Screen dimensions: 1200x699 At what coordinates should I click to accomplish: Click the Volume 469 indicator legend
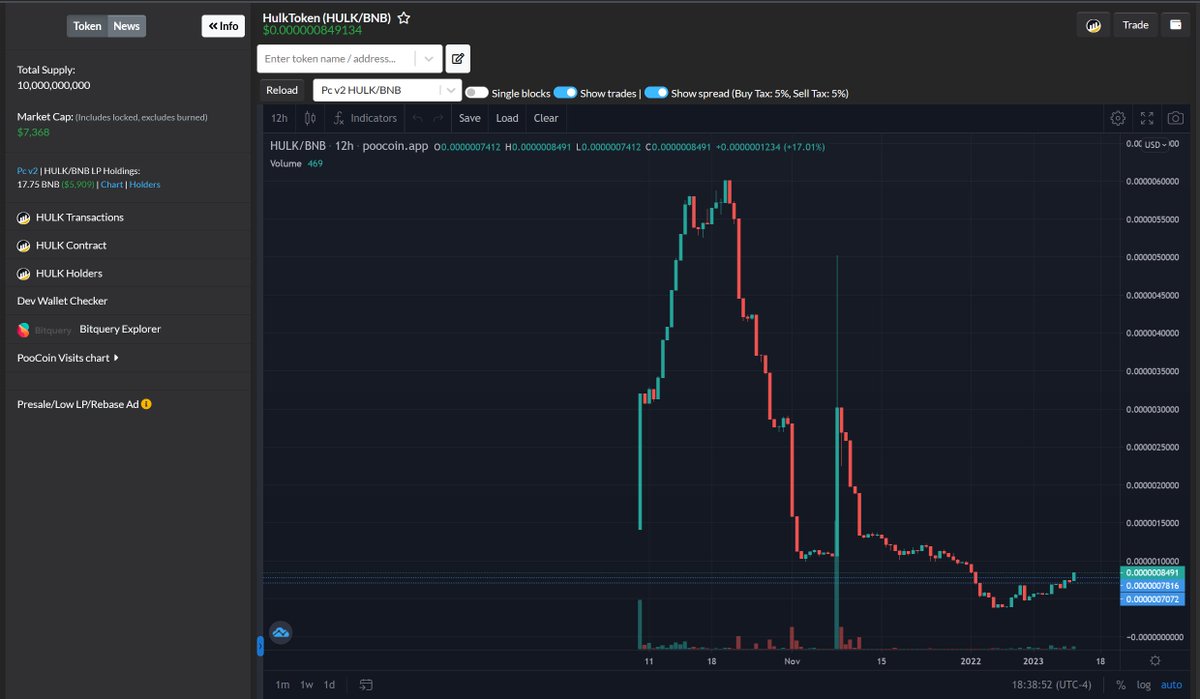(x=297, y=163)
